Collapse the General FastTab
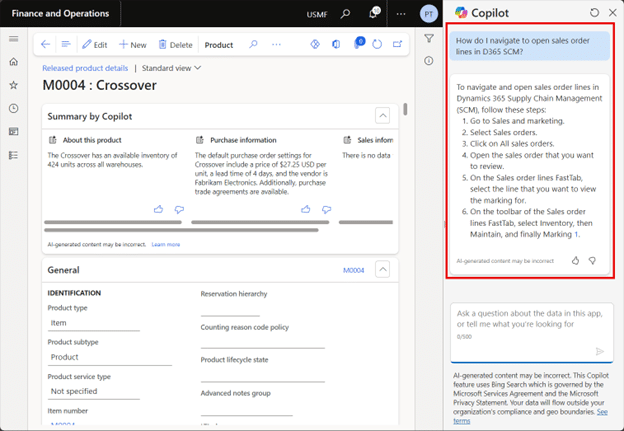The height and width of the screenshot is (431, 624). tap(382, 269)
